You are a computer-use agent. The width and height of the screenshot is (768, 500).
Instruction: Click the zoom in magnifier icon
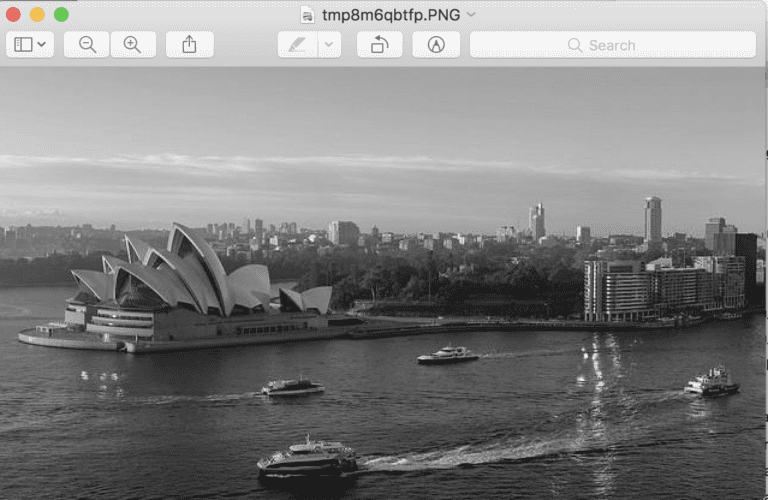[x=133, y=45]
